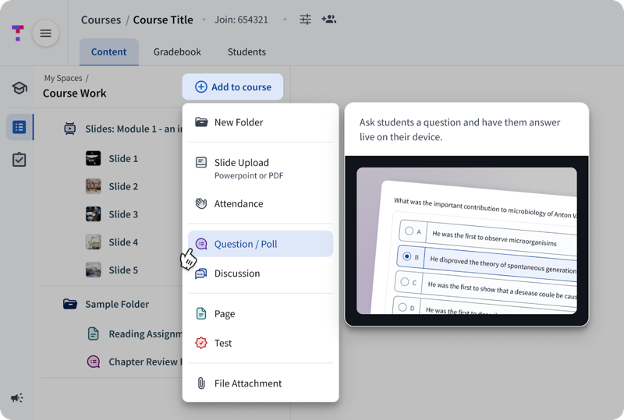
Task: Select the Chapter Review item
Action: click(135, 361)
